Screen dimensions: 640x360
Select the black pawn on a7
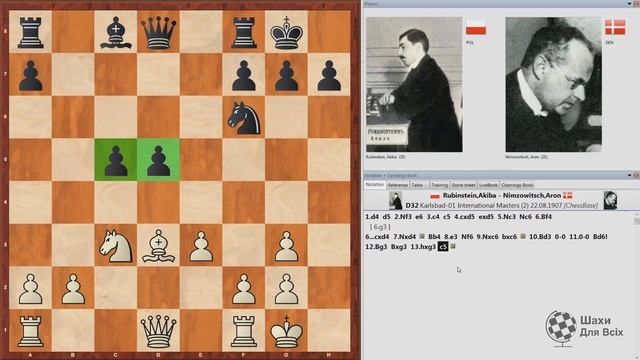(31, 75)
